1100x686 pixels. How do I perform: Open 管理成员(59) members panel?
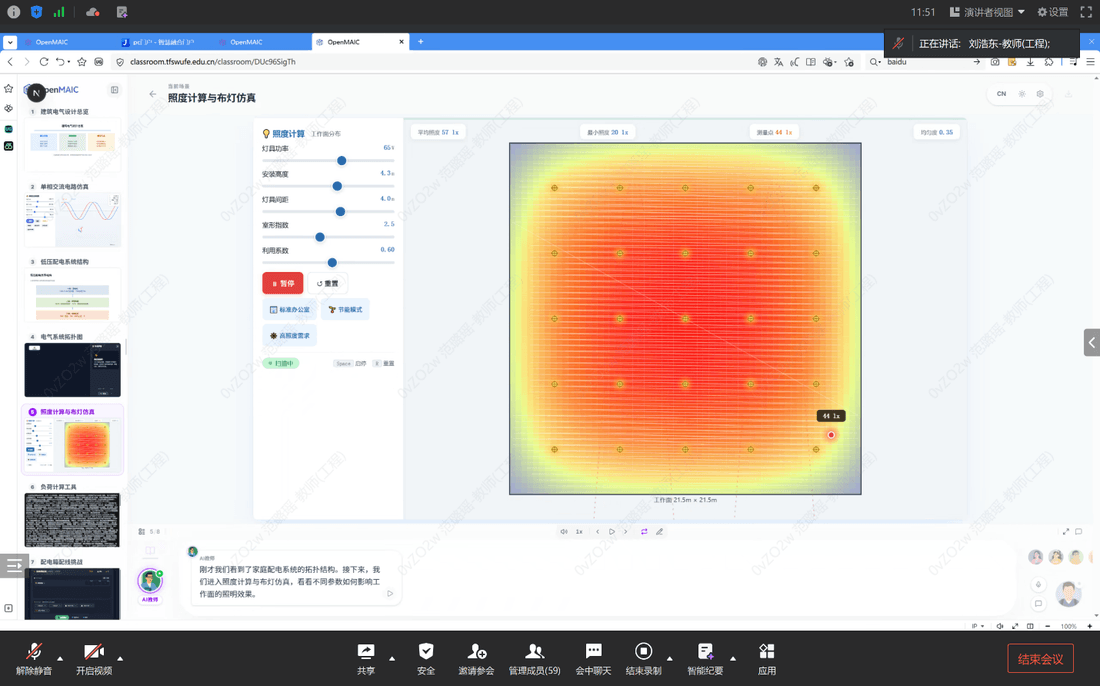point(535,659)
